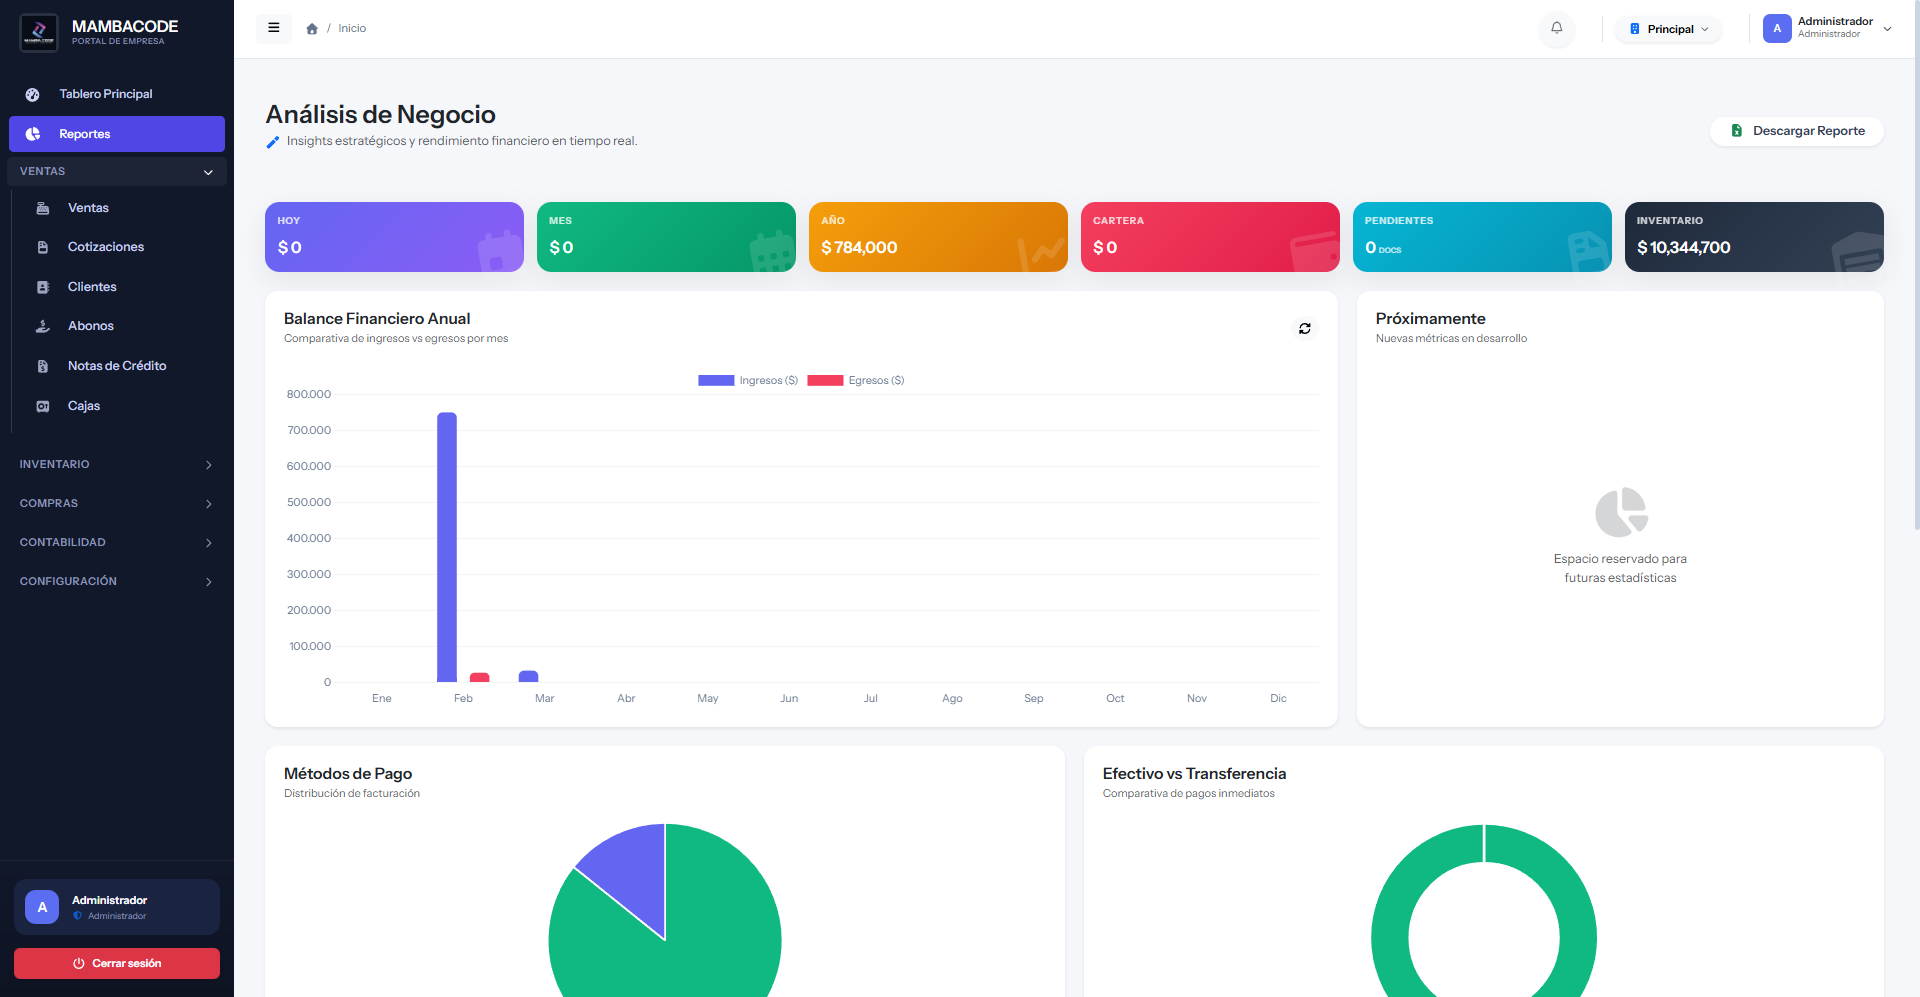Open the Cajas submenu item
Image resolution: width=1920 pixels, height=997 pixels.
pyautogui.click(x=120, y=406)
